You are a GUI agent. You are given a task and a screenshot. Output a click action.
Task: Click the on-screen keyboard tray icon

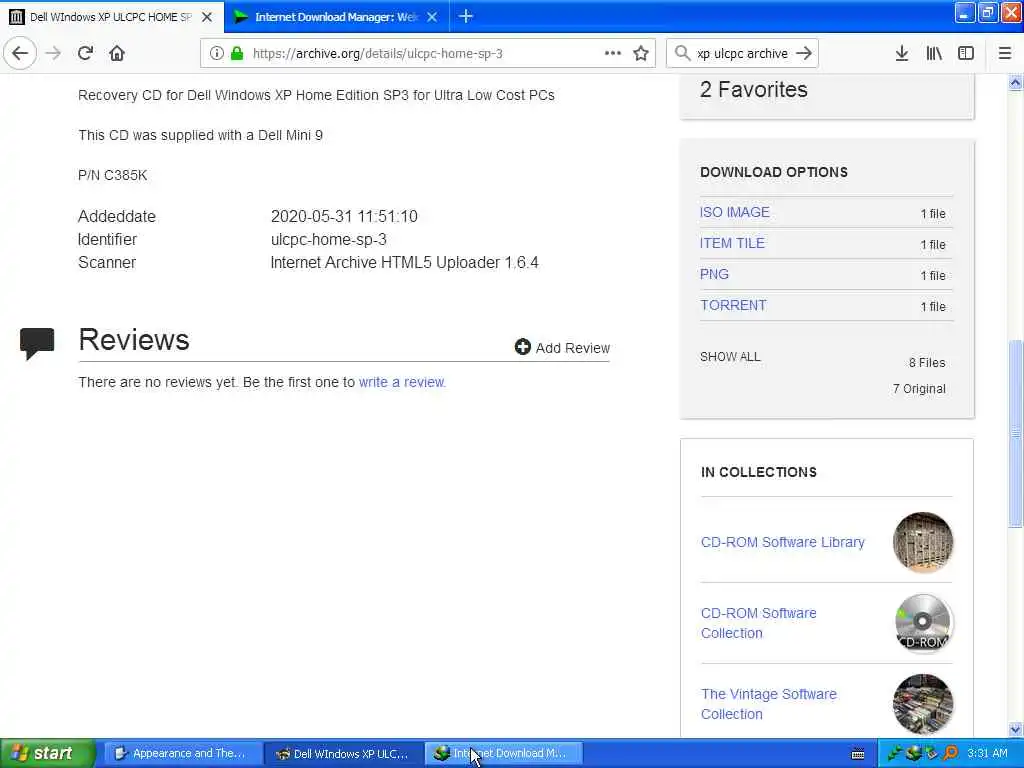point(858,754)
